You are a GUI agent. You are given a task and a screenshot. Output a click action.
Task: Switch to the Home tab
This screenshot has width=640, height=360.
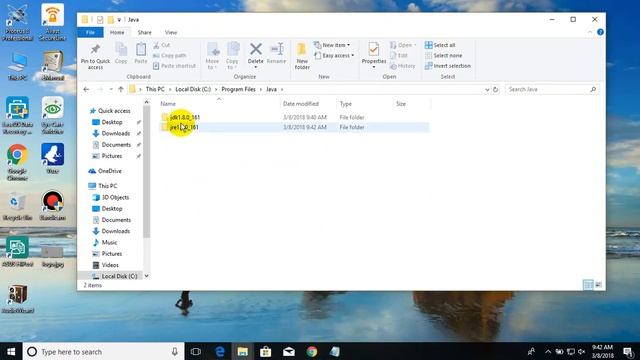[x=117, y=32]
